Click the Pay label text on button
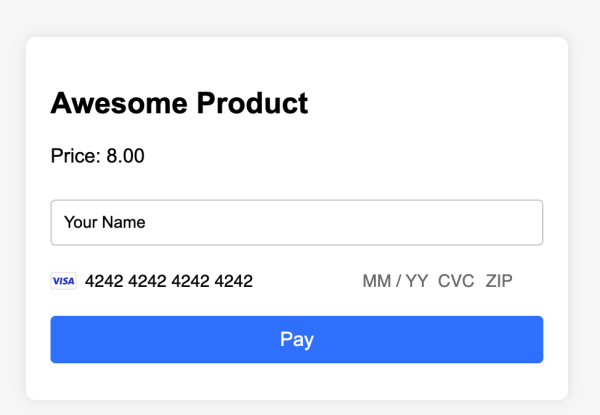The image size is (600, 415). [x=297, y=340]
